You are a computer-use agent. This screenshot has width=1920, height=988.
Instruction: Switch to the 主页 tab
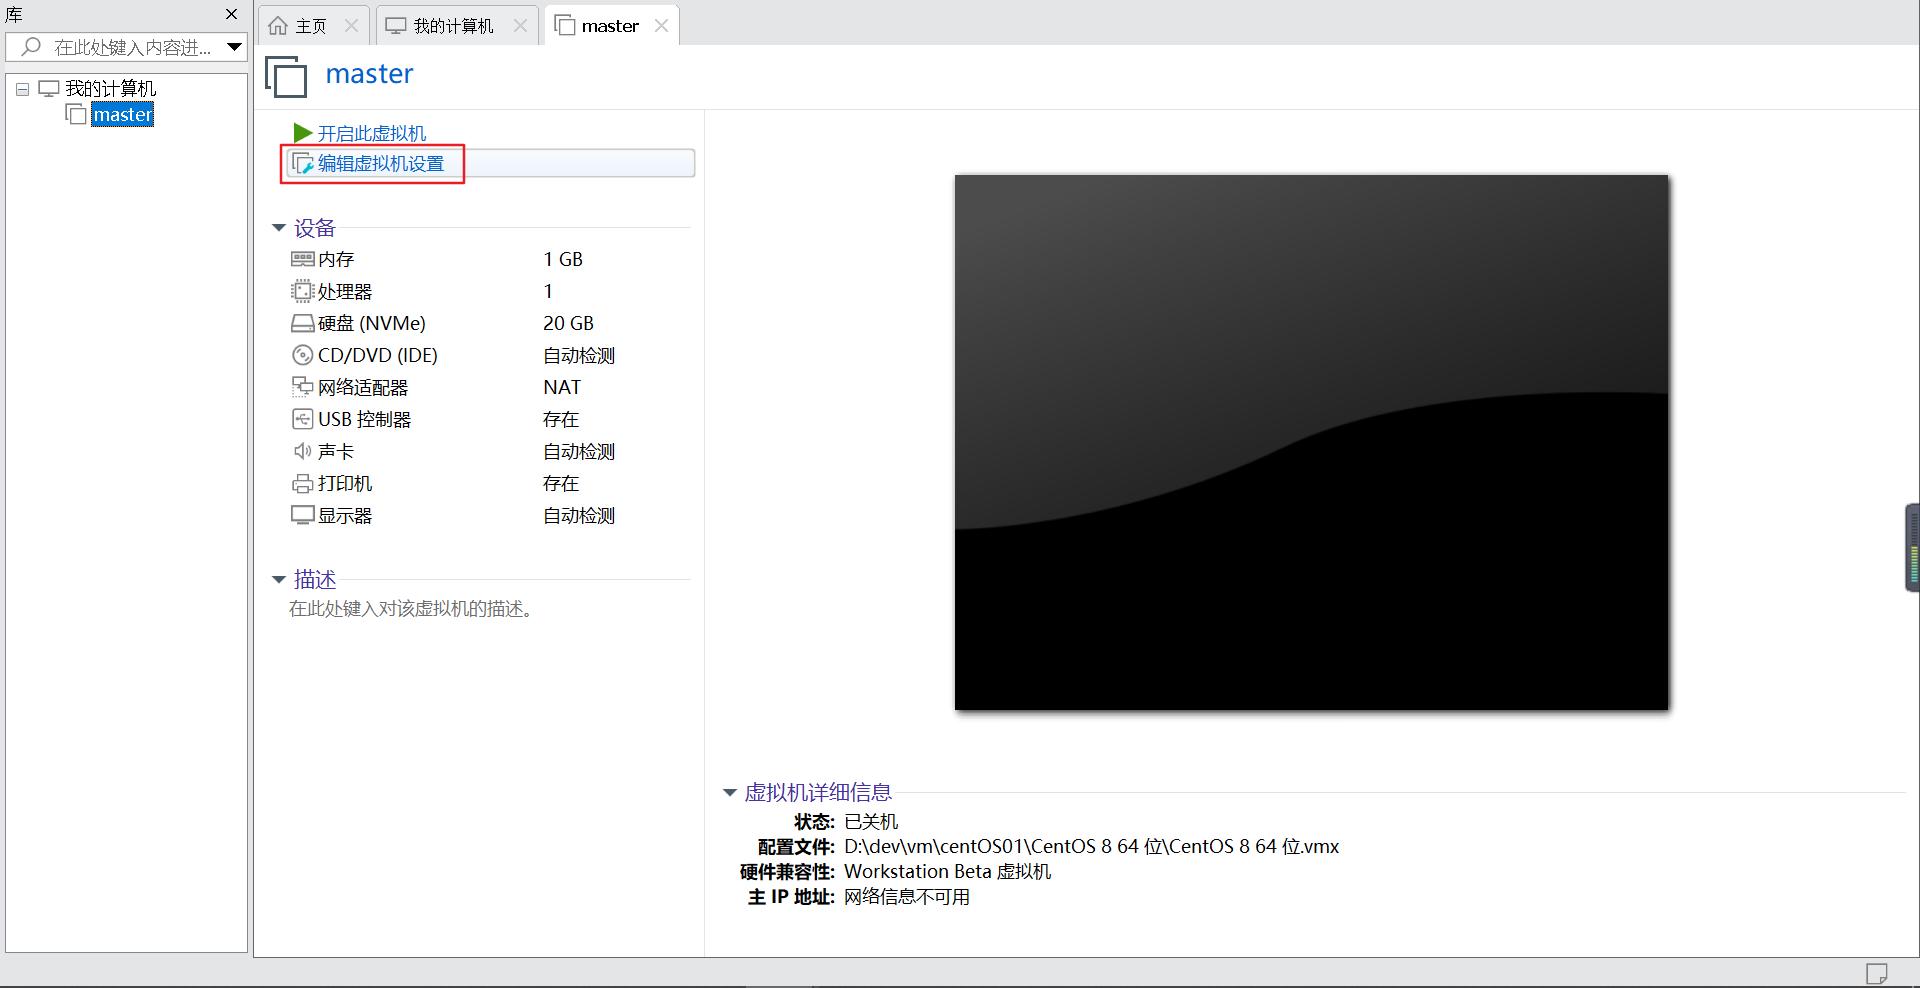tap(307, 24)
